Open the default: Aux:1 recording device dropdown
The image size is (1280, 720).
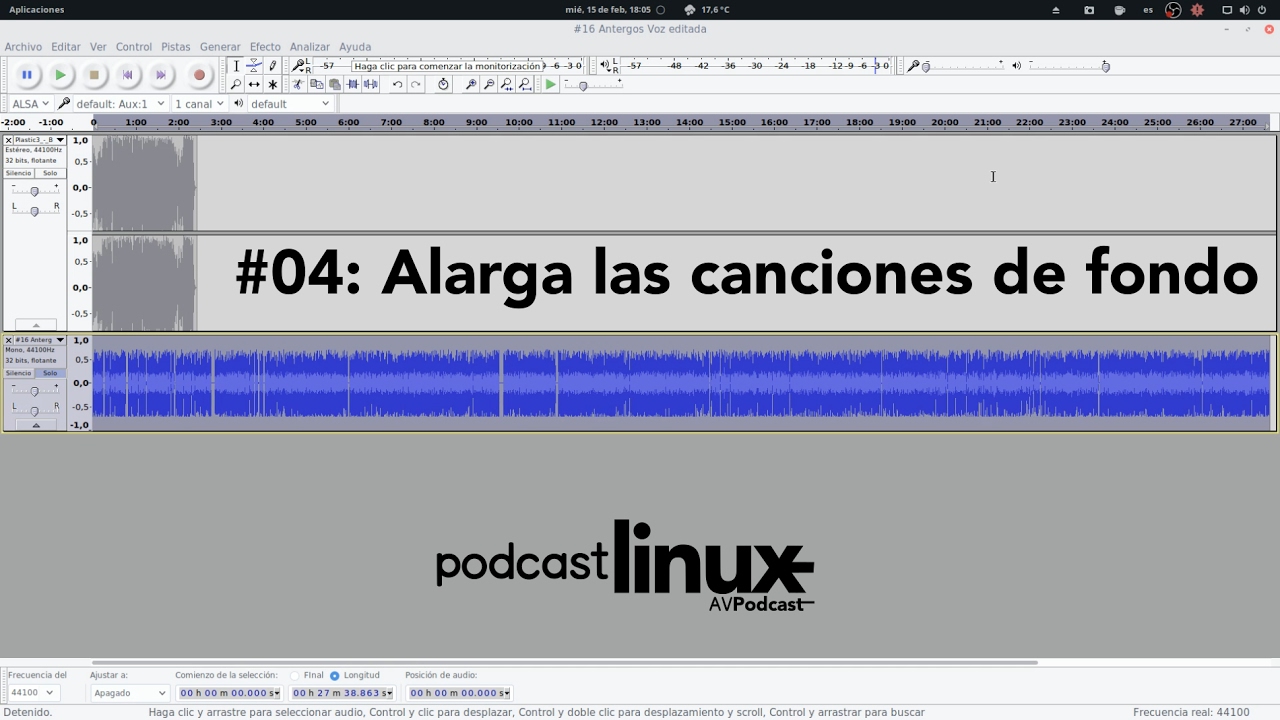[x=119, y=104]
